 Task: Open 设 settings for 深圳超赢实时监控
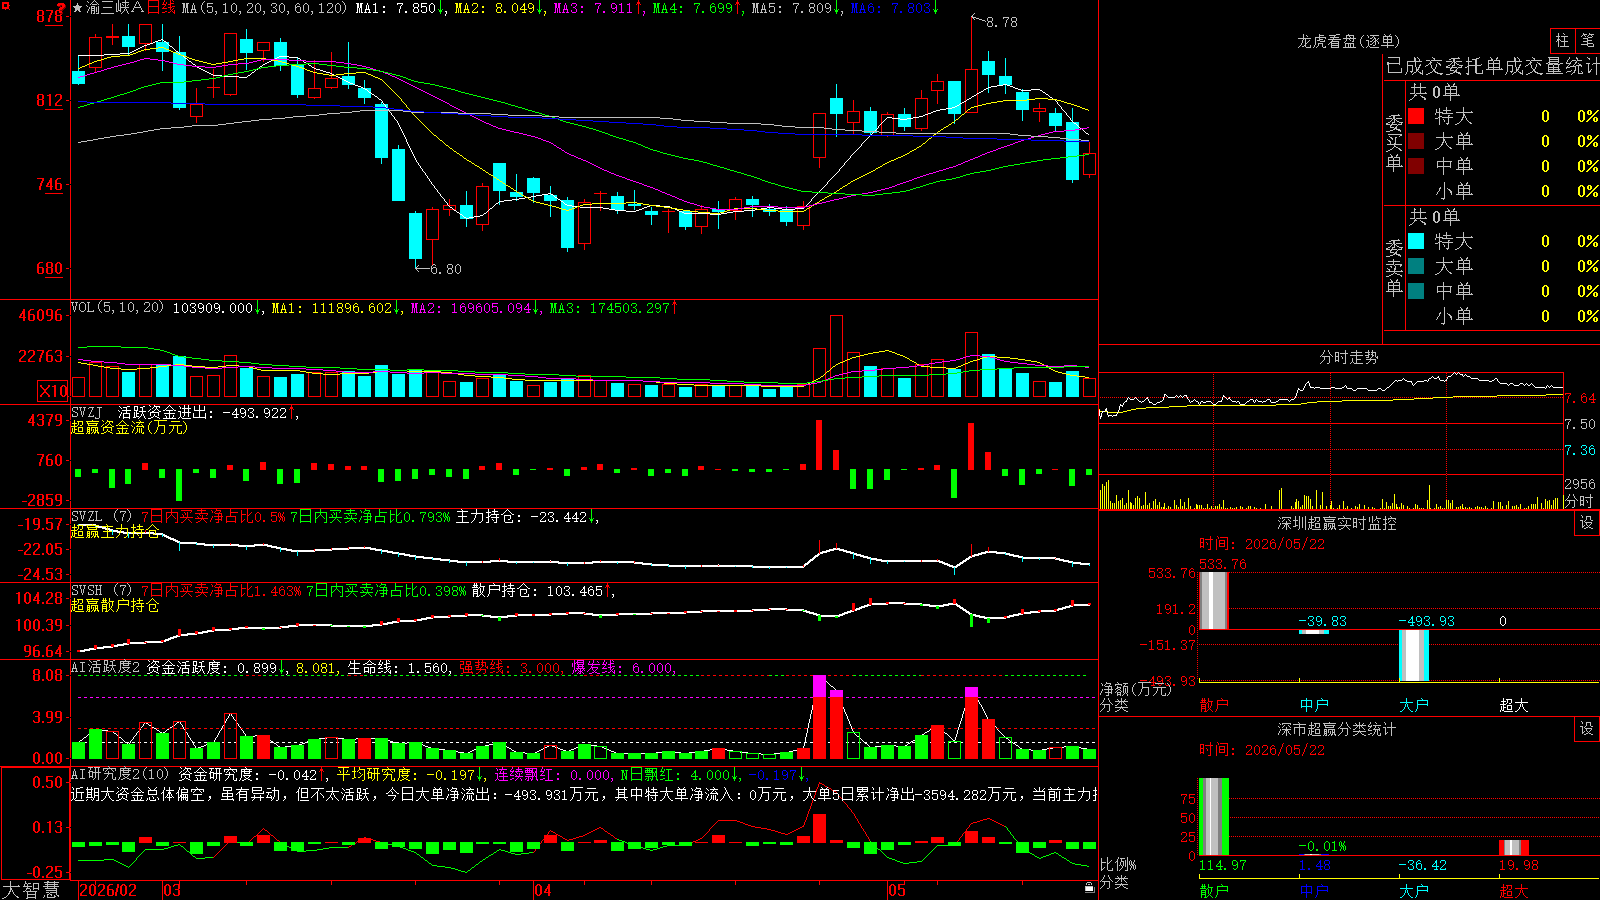(1587, 523)
